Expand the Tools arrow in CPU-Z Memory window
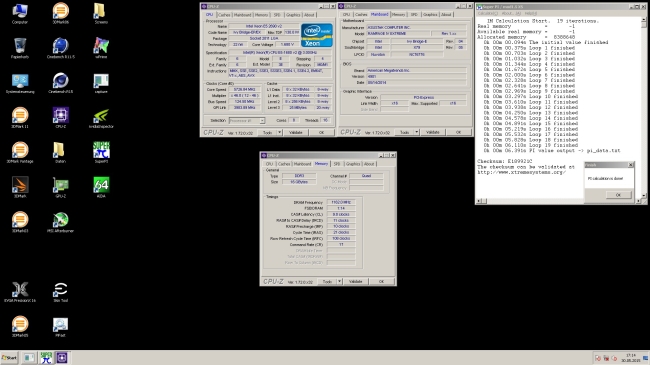Viewport: 650px width, 365px height. click(339, 281)
